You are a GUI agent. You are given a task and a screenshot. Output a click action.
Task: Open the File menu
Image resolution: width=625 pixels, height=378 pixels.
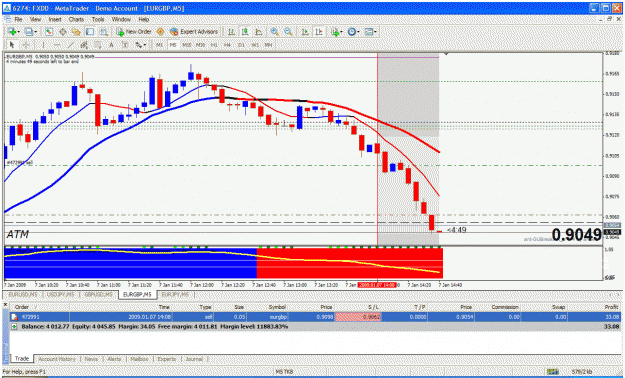click(x=18, y=19)
